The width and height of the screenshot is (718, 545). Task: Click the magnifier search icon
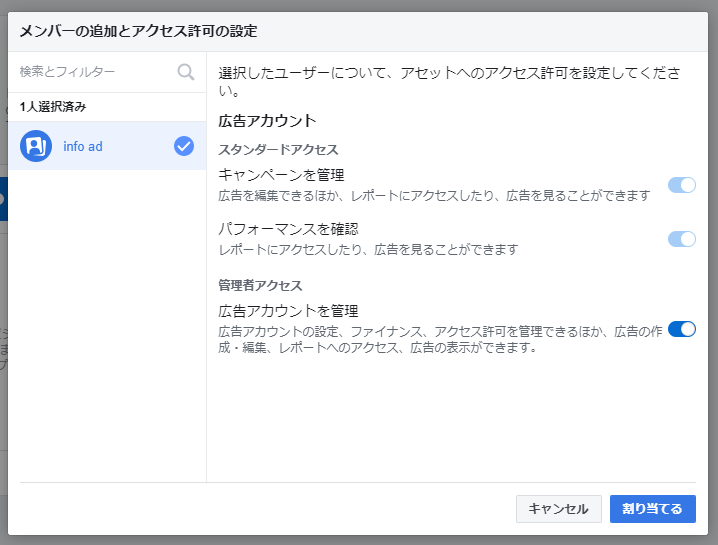pos(185,72)
